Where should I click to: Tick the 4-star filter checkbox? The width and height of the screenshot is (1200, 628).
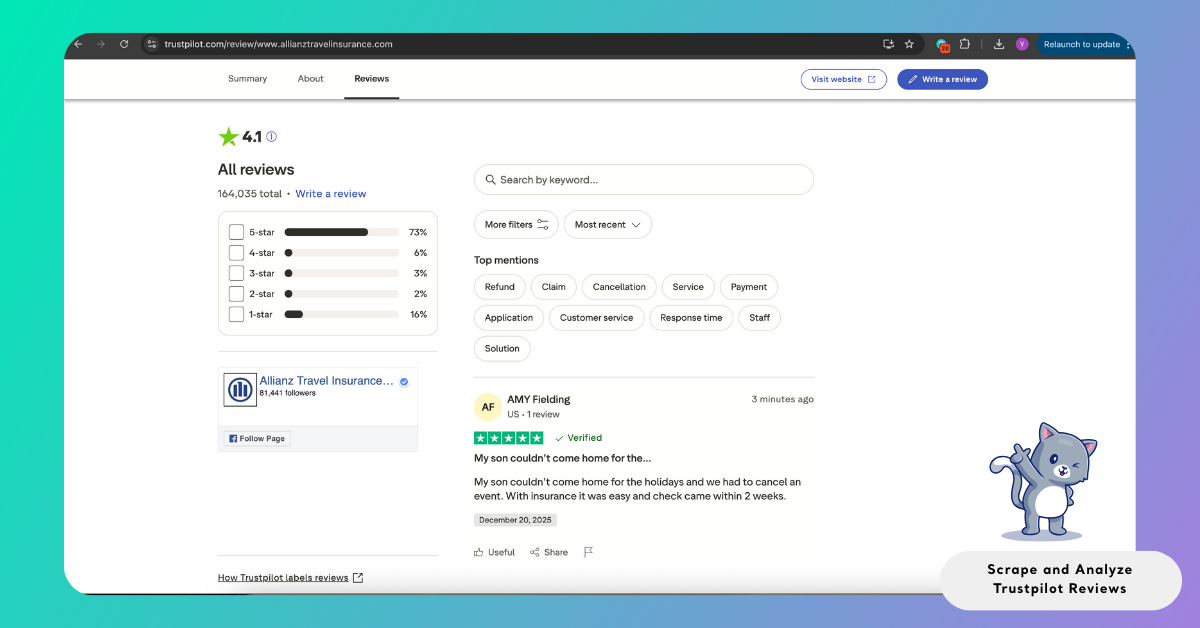(x=236, y=253)
